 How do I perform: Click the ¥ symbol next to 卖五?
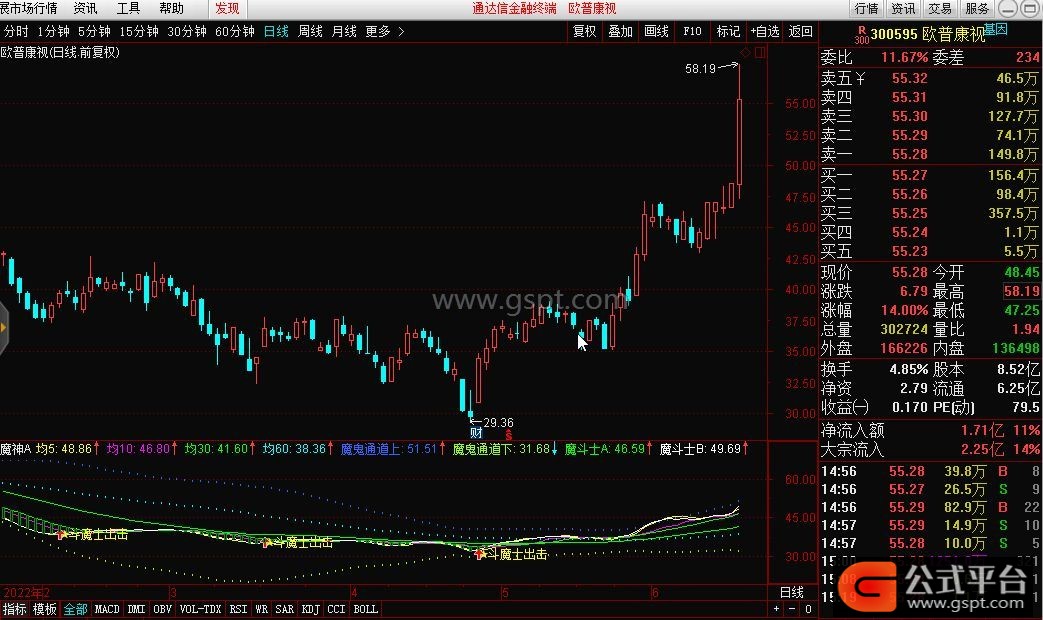[x=860, y=78]
